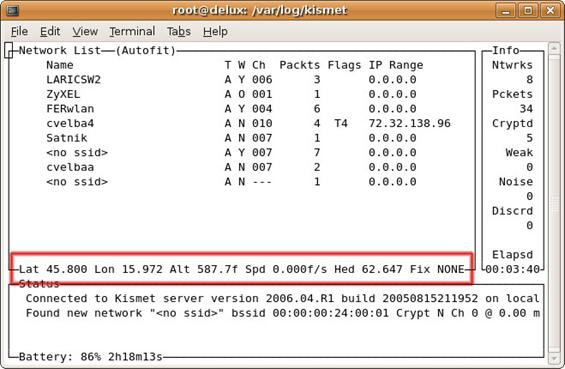Click the Battery: 86% 2h18m13s indicator
565x369 pixels.
(x=90, y=357)
